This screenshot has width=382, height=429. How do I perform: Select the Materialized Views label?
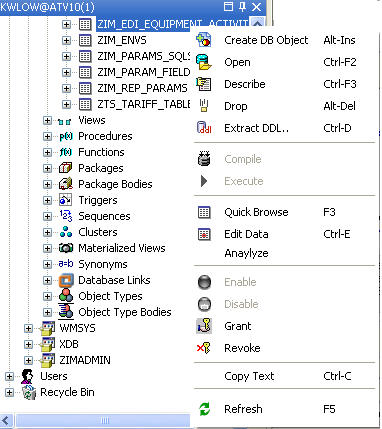122,248
